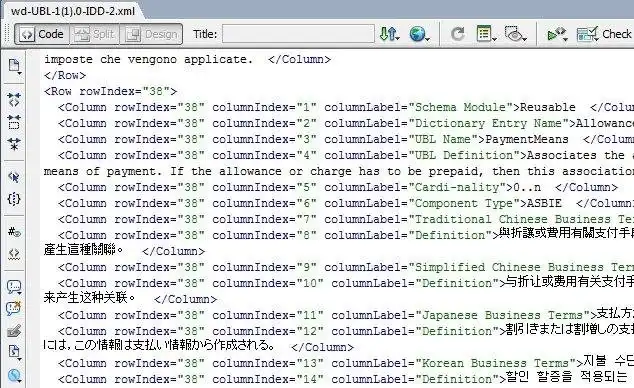Open the File Management menu
Screen dimensions: 634x388
tap(389, 34)
